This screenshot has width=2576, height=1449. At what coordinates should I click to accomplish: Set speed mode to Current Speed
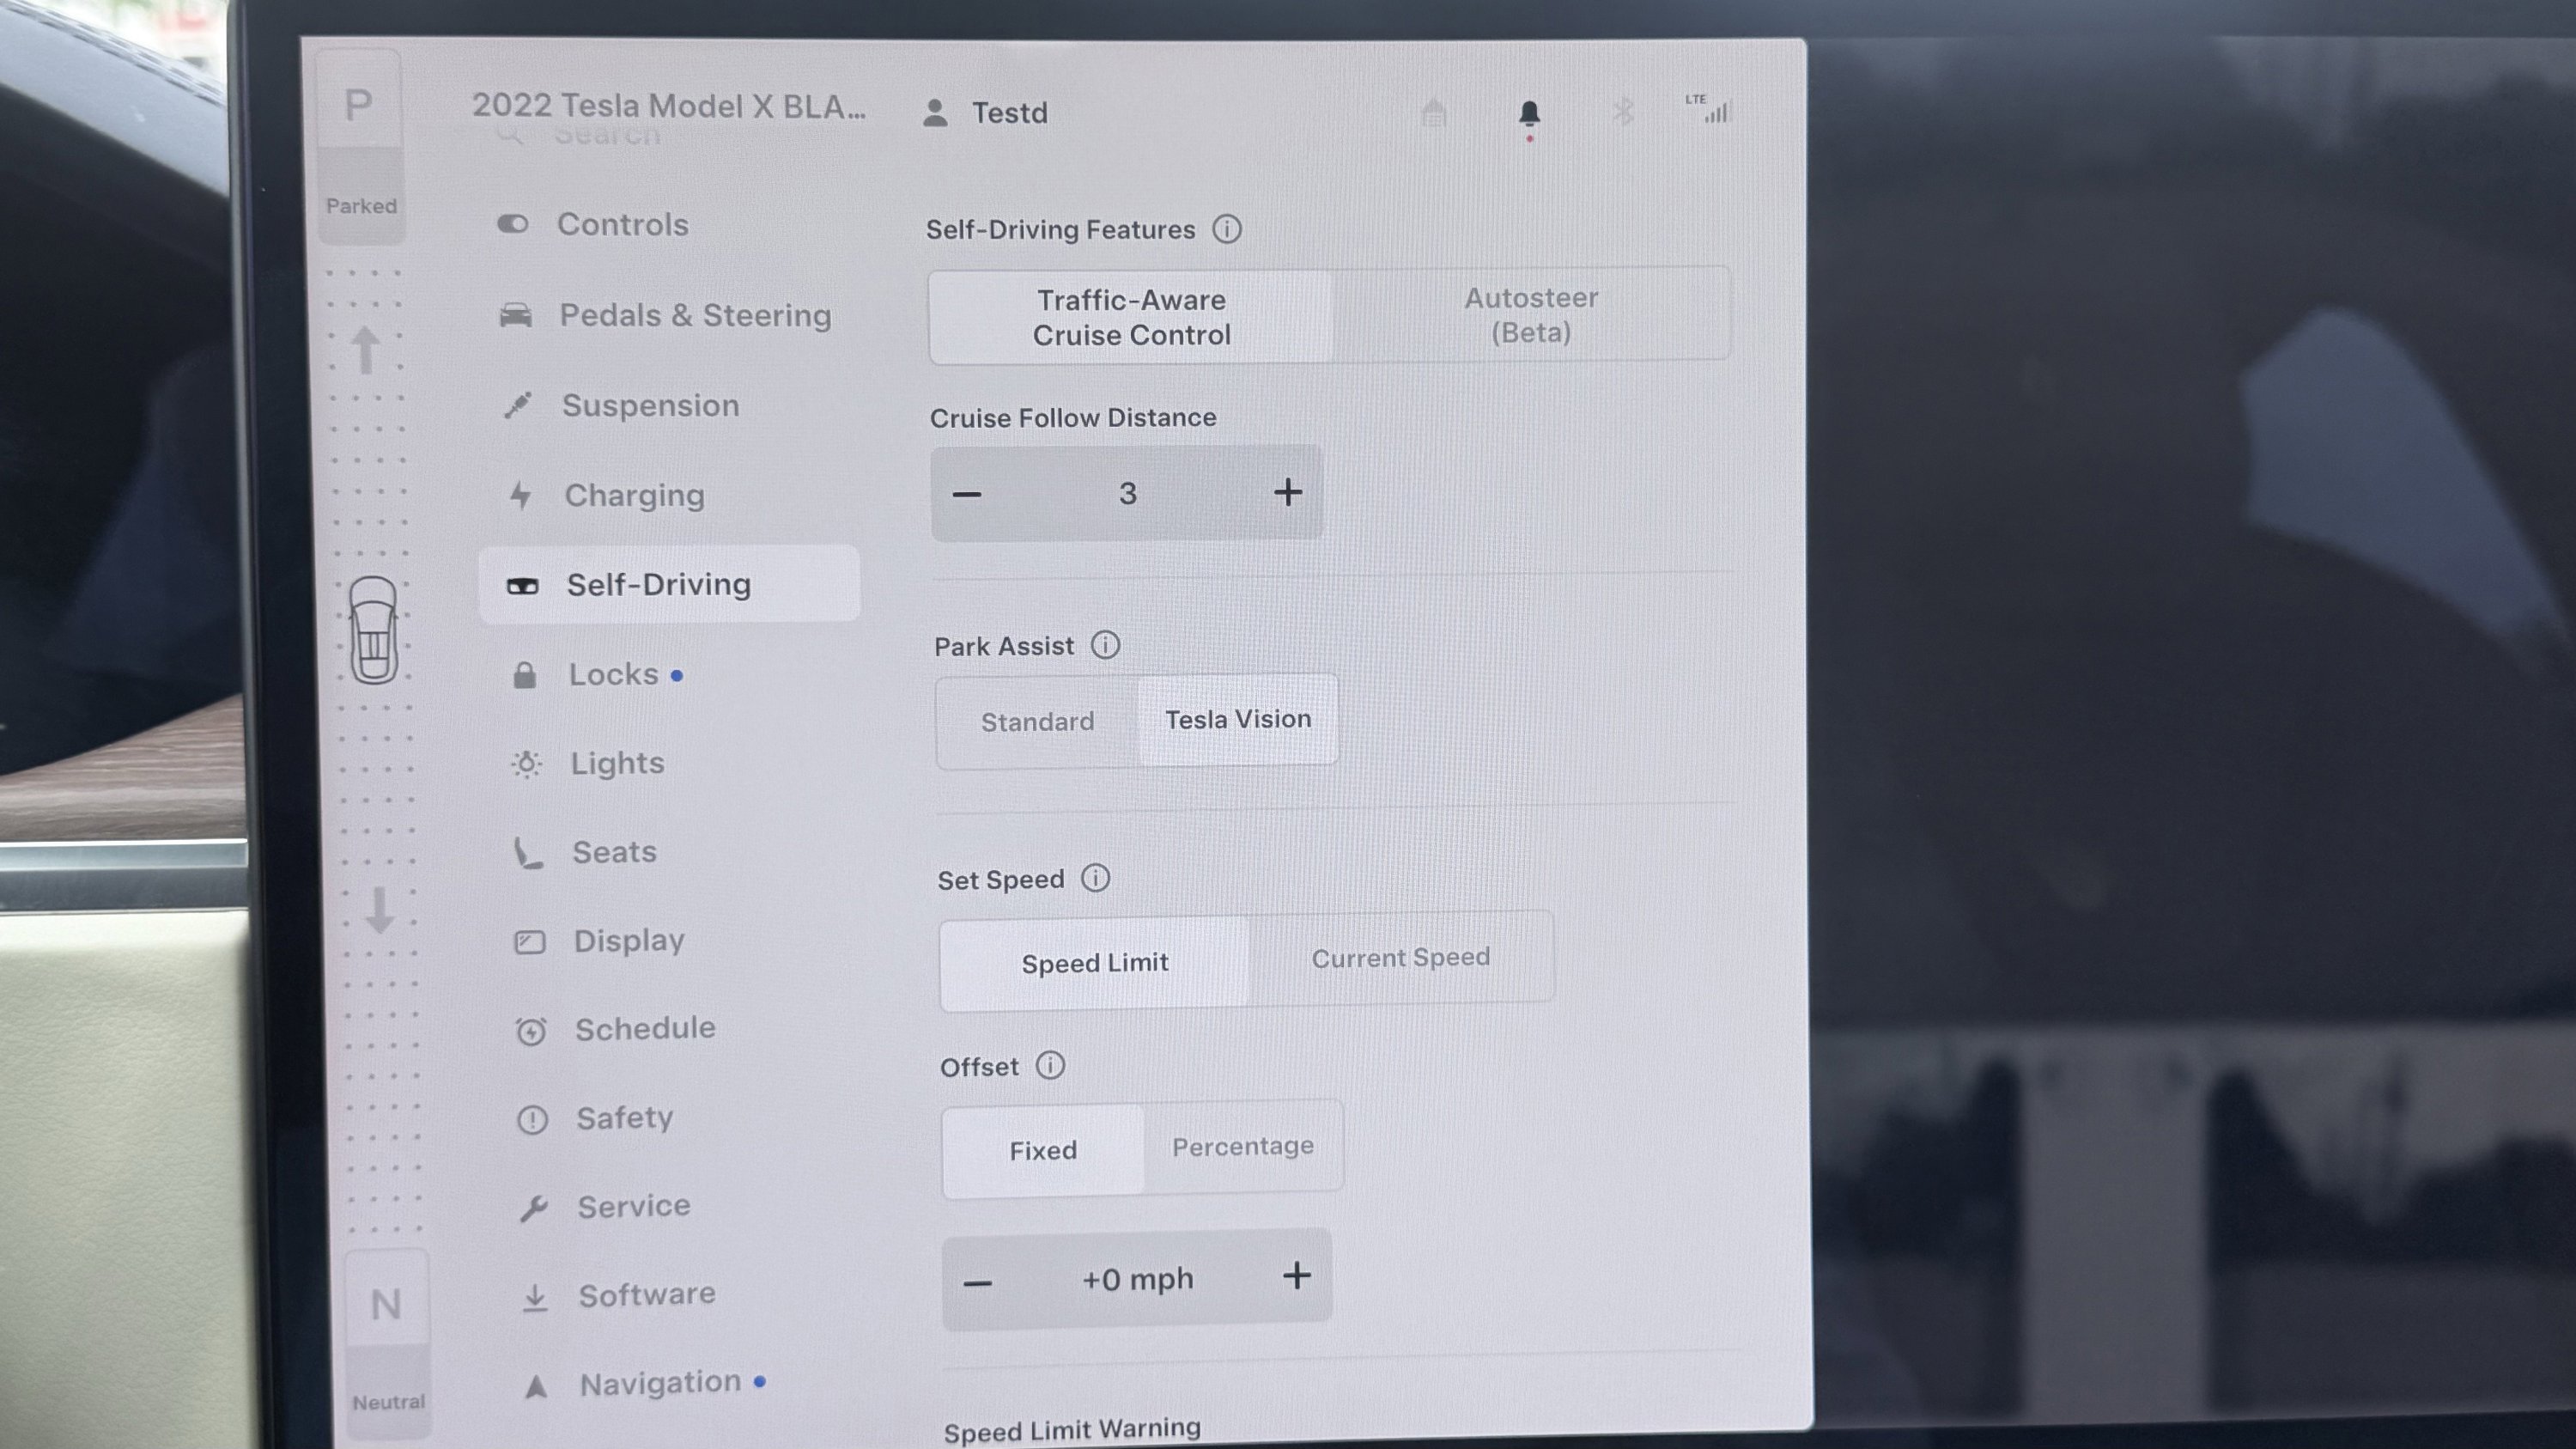click(x=1400, y=958)
